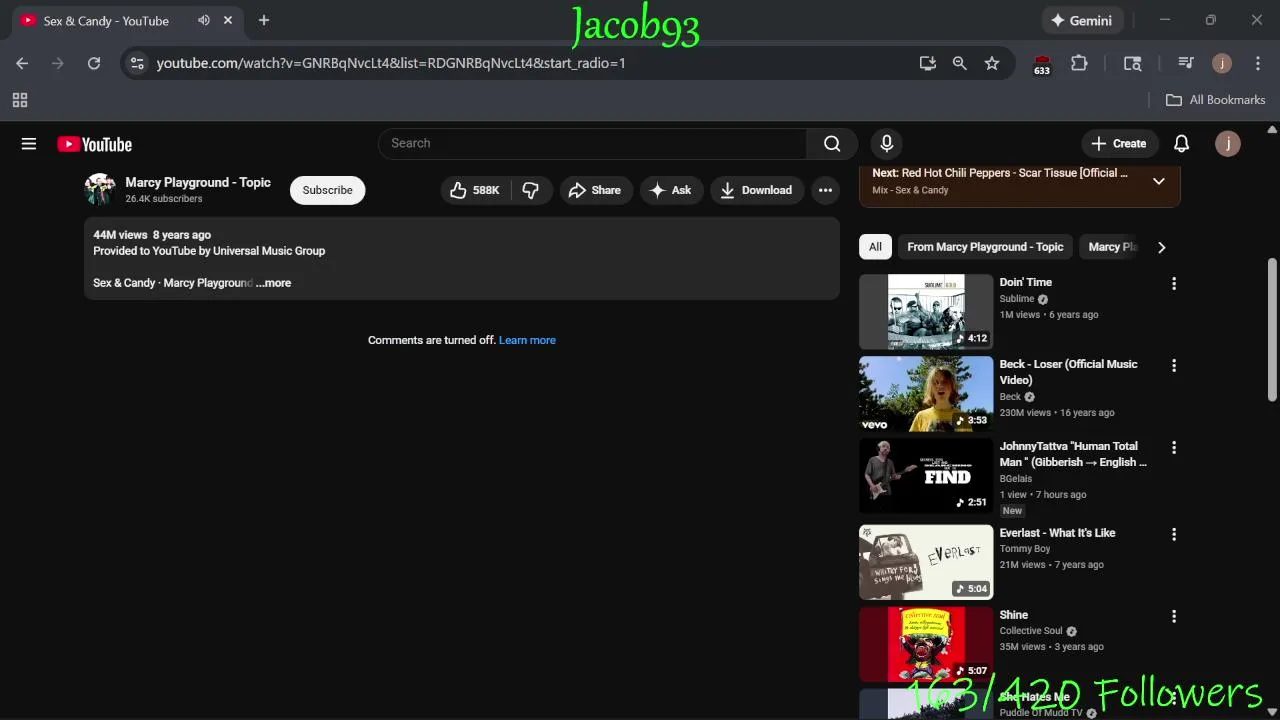1280x720 pixels.
Task: Open the Beck channel name
Action: [1011, 397]
